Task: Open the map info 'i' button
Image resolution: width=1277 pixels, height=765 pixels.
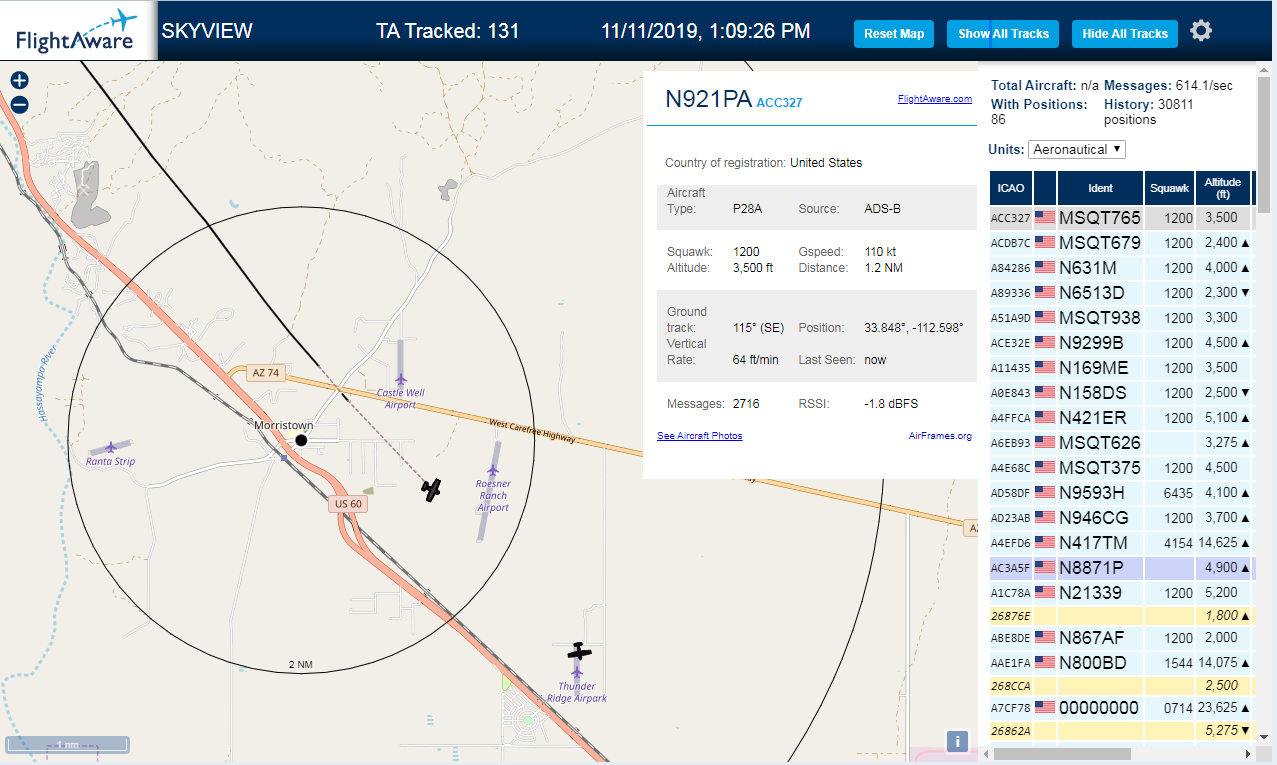Action: coord(957,741)
